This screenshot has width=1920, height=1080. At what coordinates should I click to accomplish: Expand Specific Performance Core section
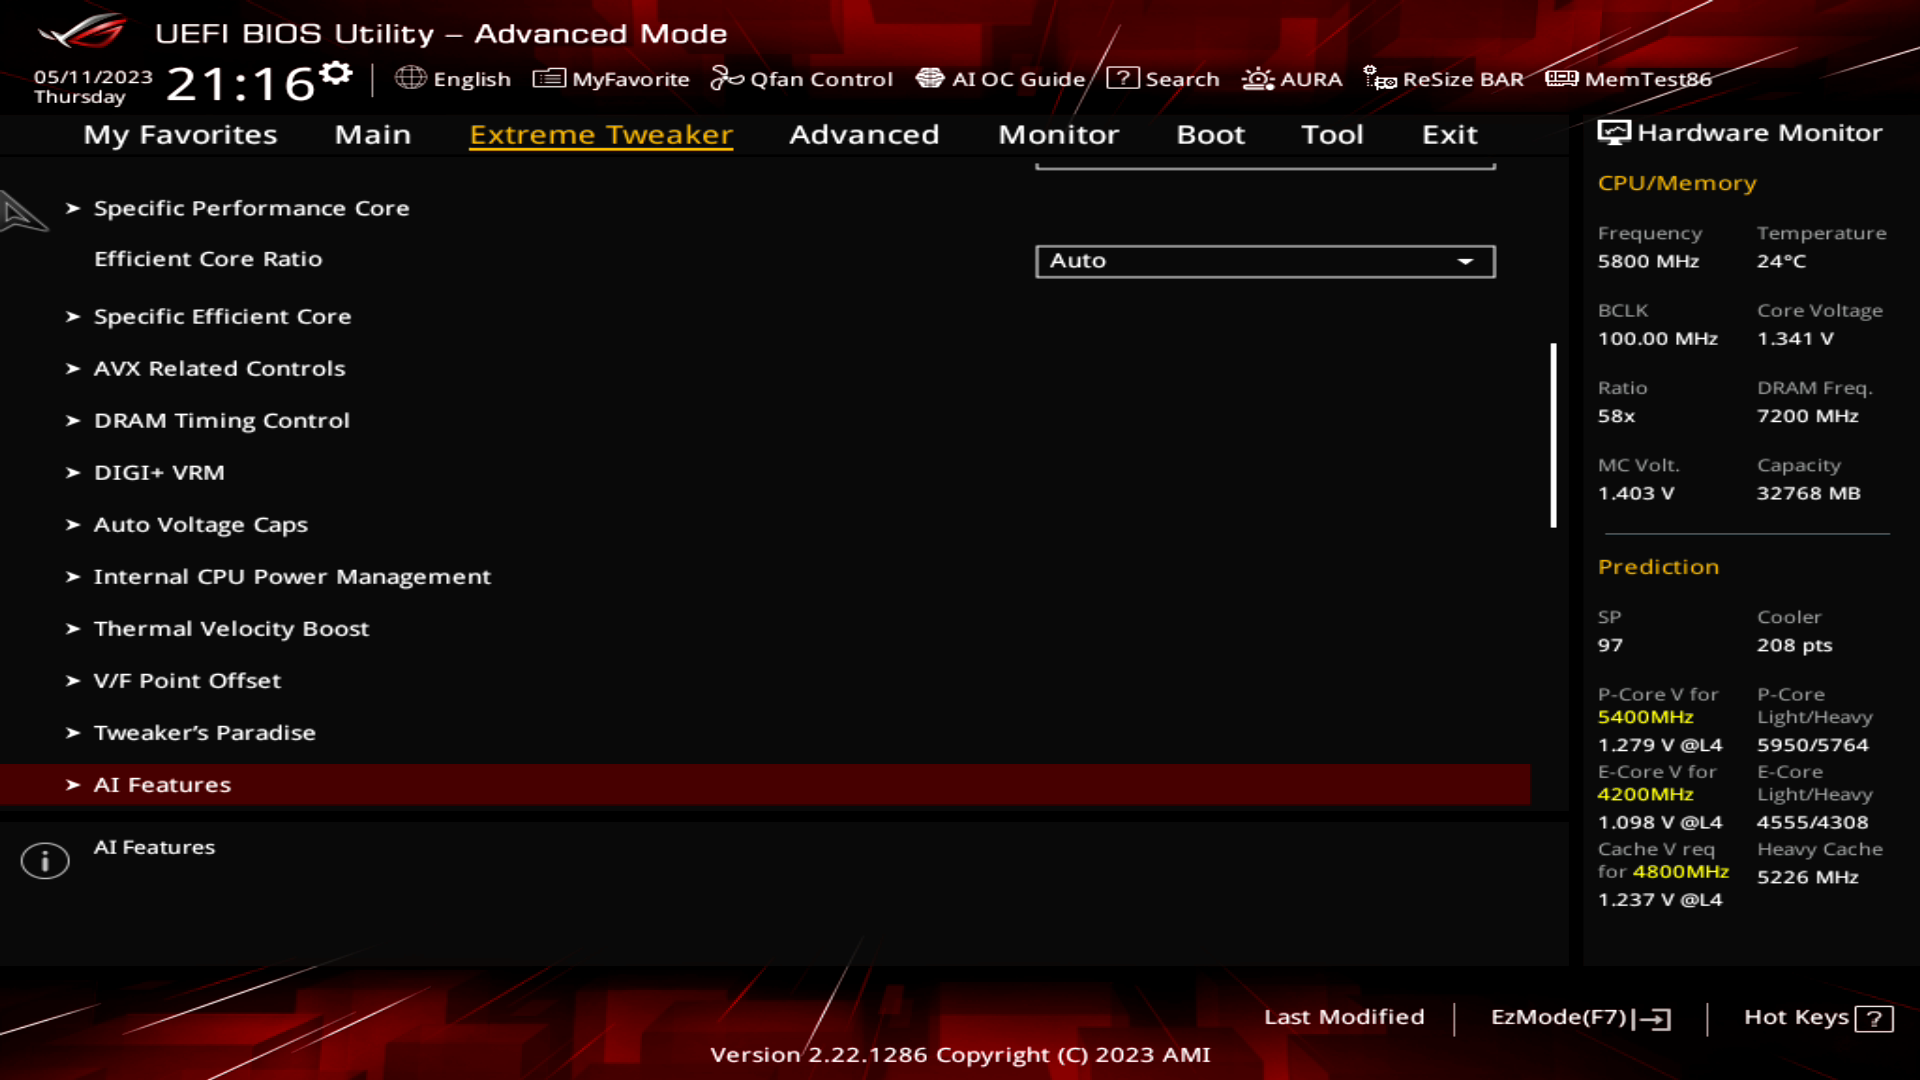pos(252,207)
